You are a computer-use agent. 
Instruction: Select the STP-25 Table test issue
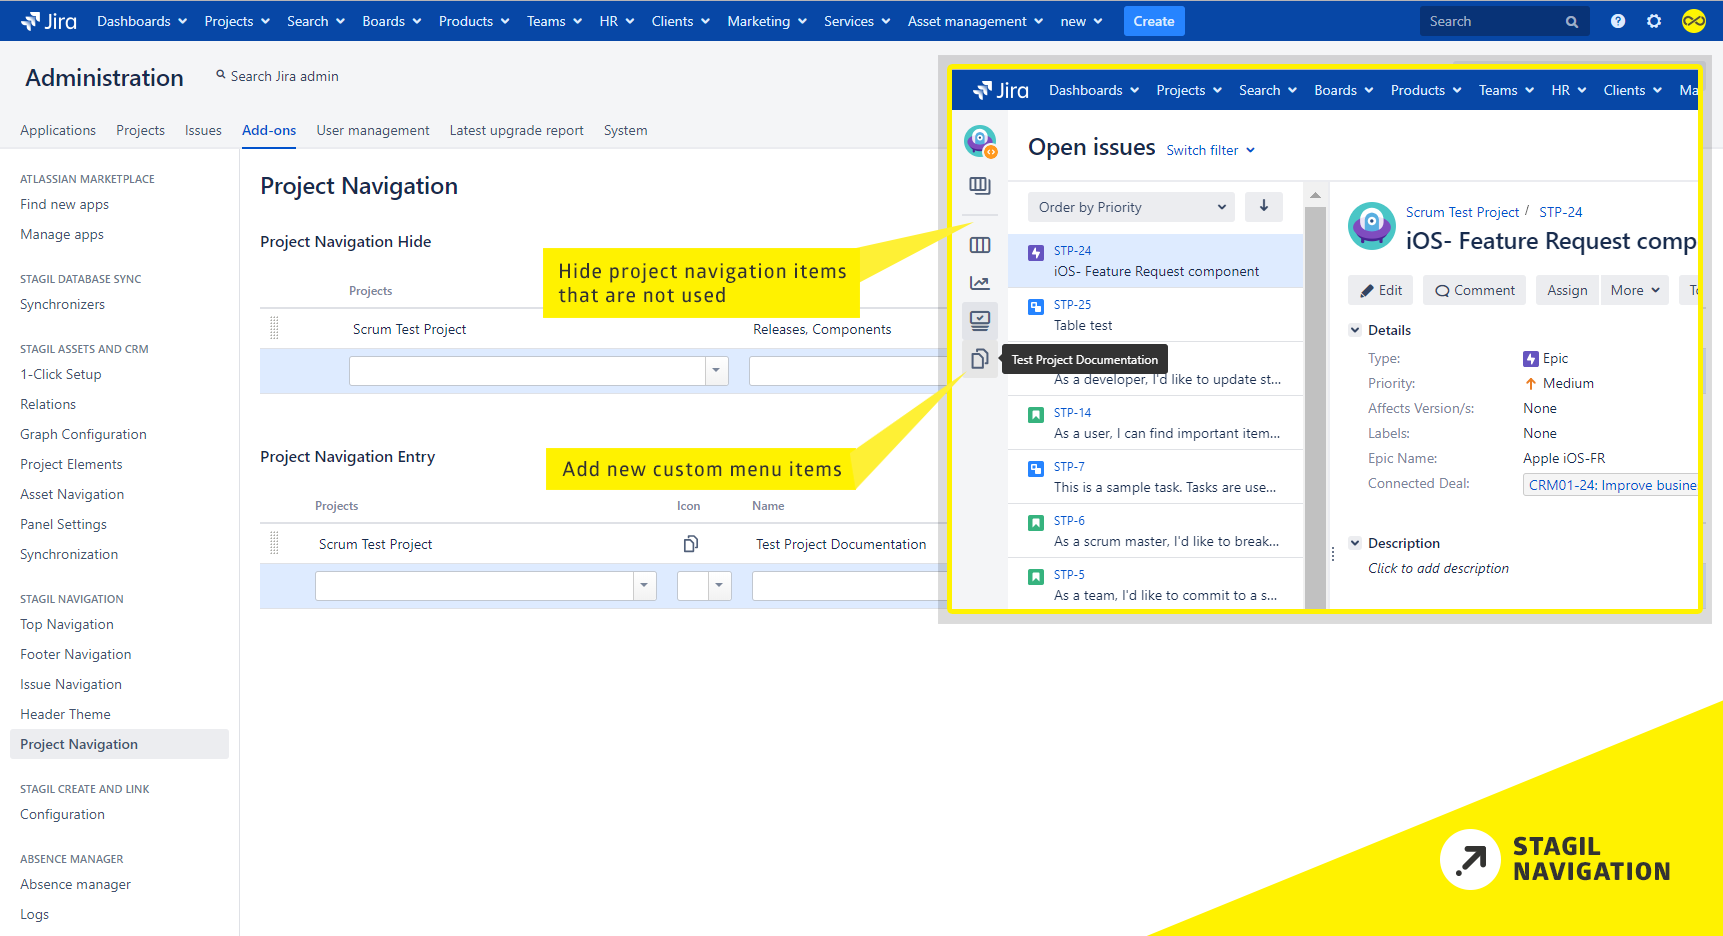[1155, 315]
